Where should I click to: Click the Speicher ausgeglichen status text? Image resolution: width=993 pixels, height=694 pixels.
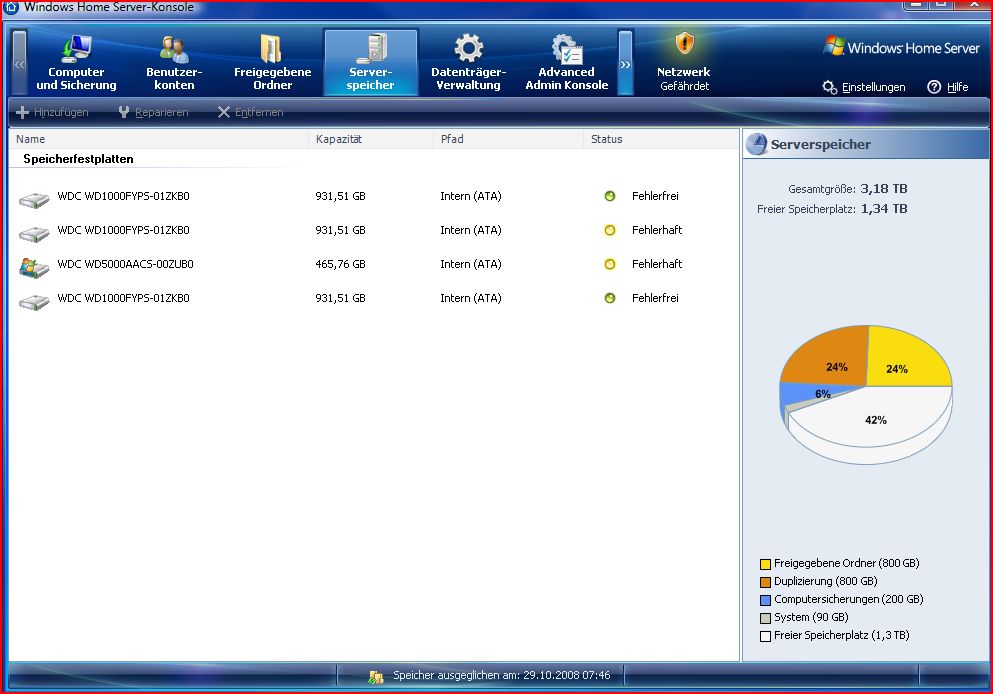(502, 675)
